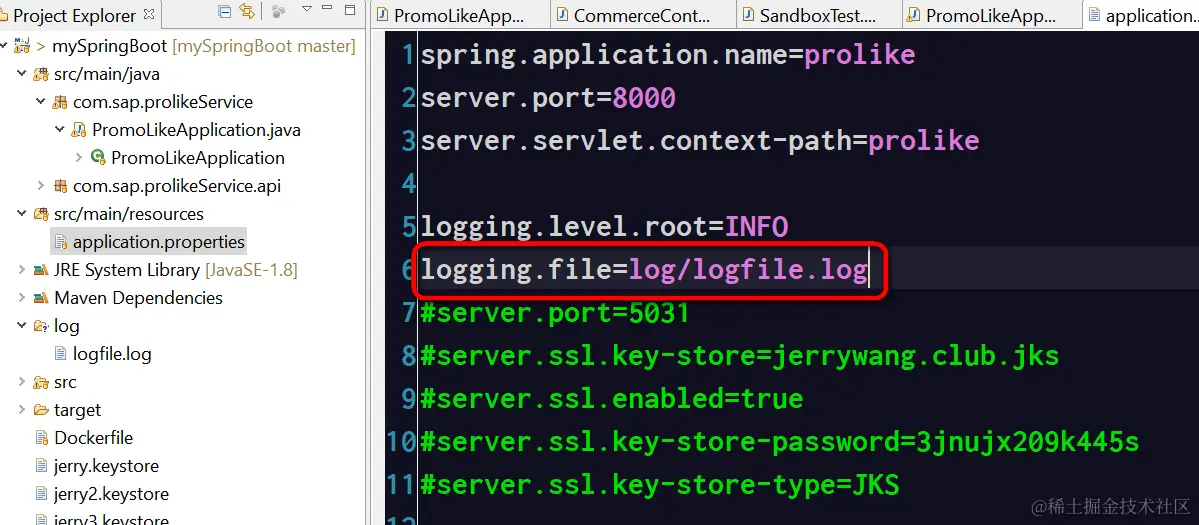Expand the JRE System Library node

[x=21, y=270]
